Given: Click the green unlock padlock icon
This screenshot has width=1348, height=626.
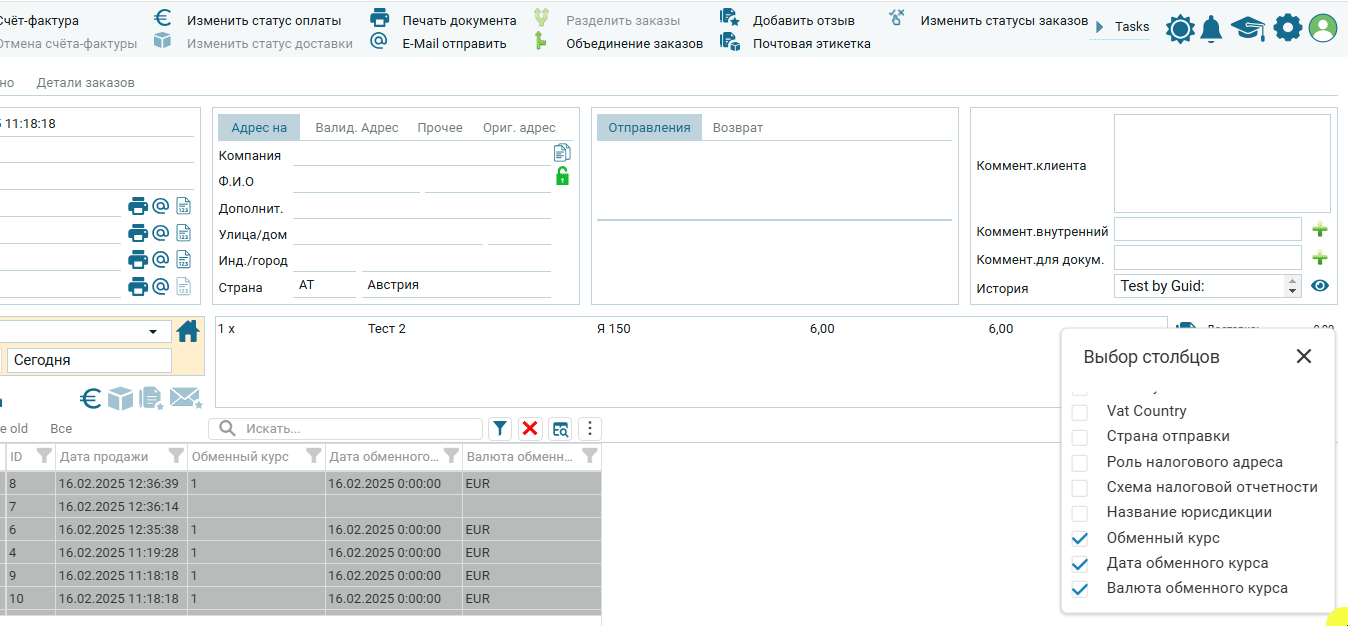Looking at the screenshot, I should 562,177.
